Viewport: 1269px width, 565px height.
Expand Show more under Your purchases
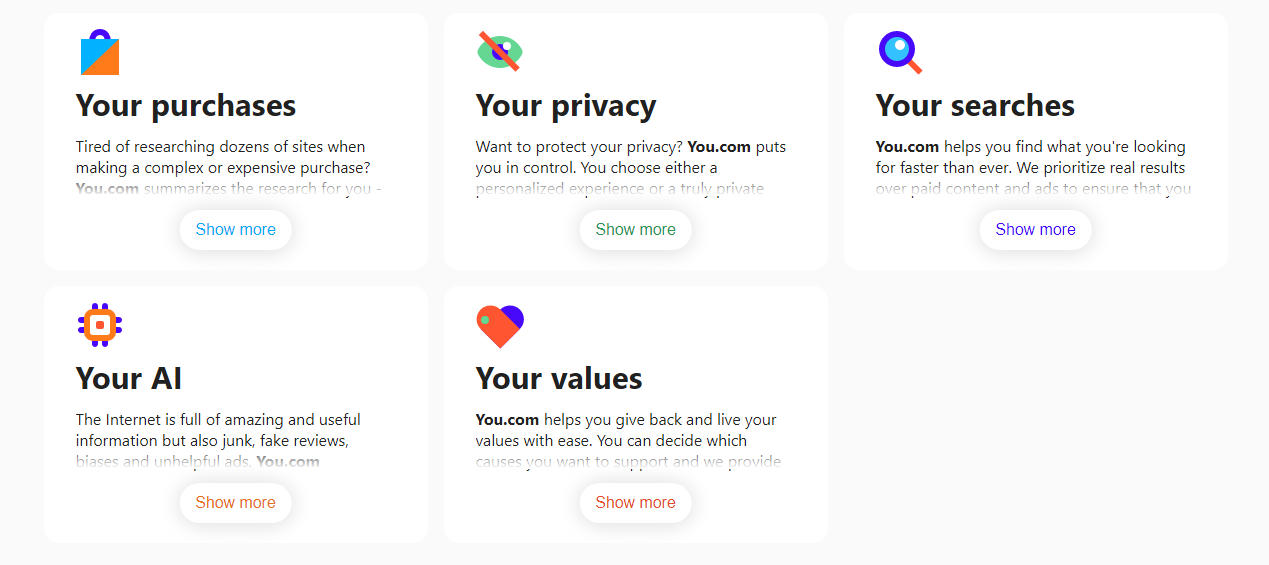[235, 230]
